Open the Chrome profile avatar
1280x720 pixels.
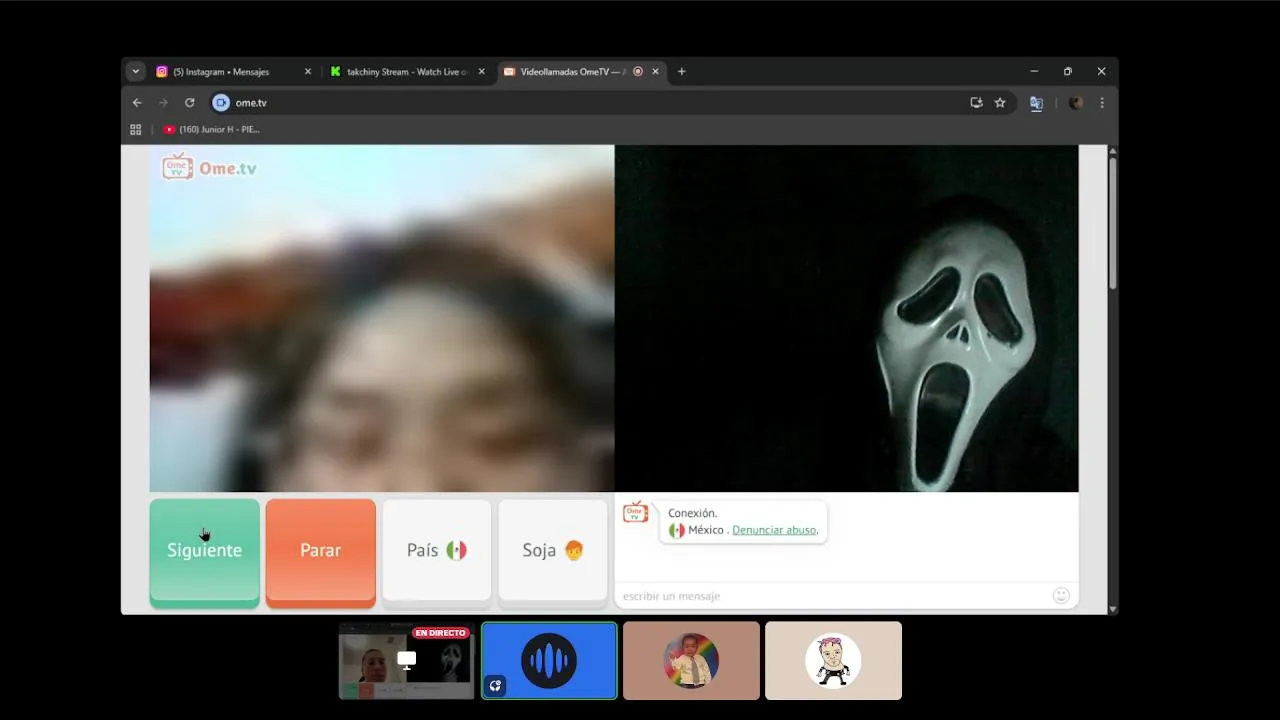[x=1076, y=103]
